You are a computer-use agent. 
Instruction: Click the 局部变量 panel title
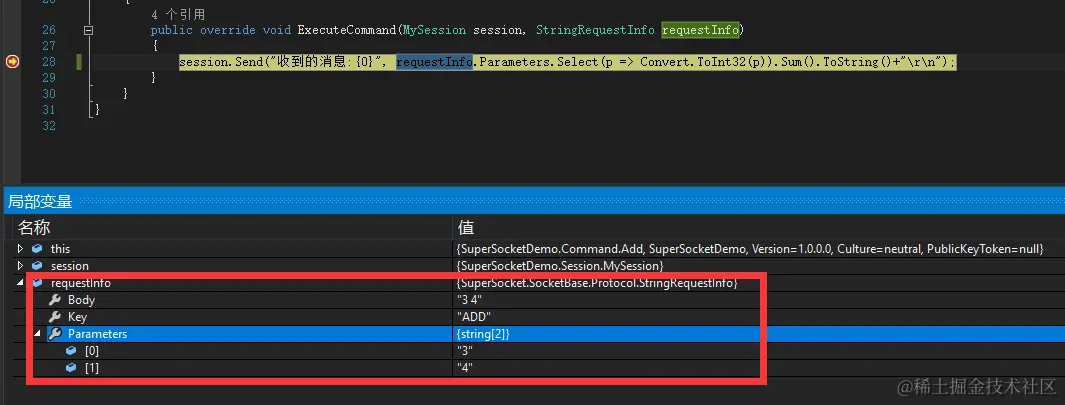40,201
